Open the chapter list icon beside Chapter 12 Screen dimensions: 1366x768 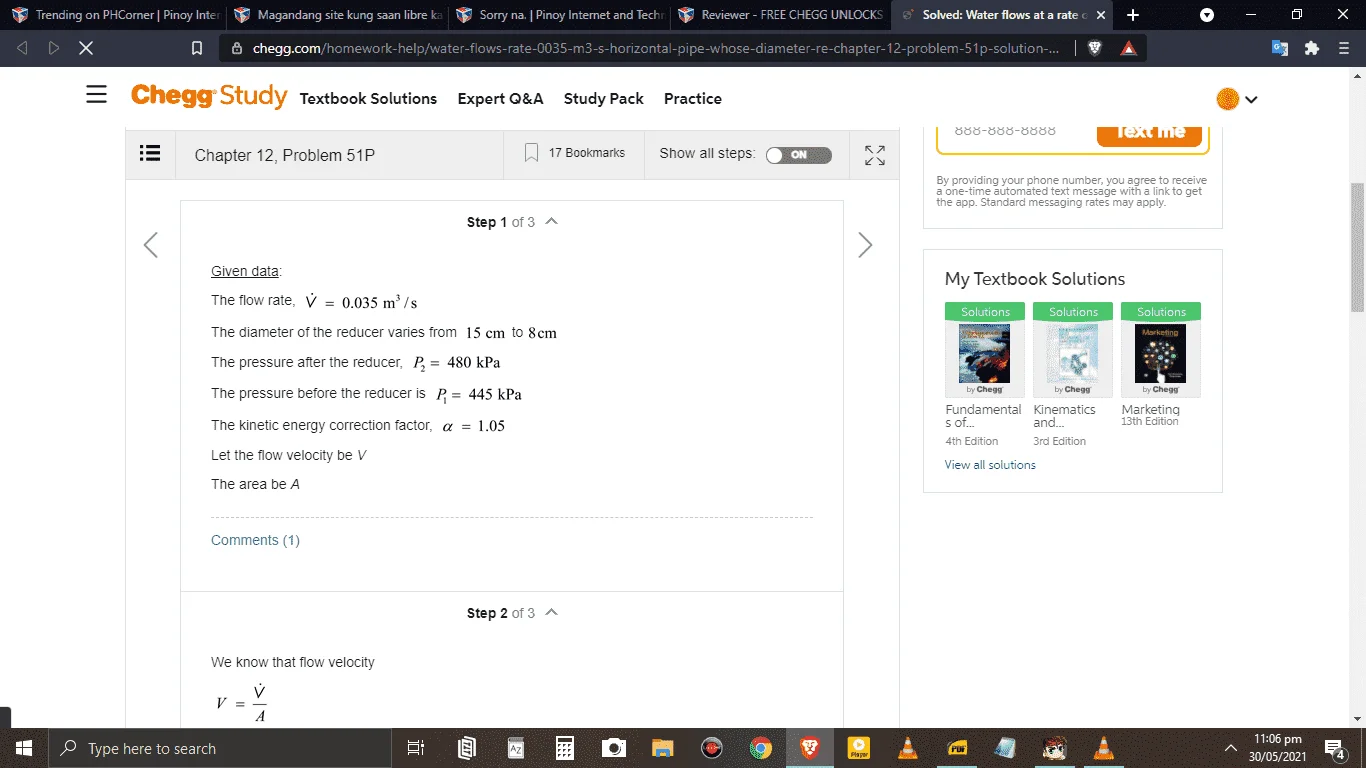click(150, 153)
